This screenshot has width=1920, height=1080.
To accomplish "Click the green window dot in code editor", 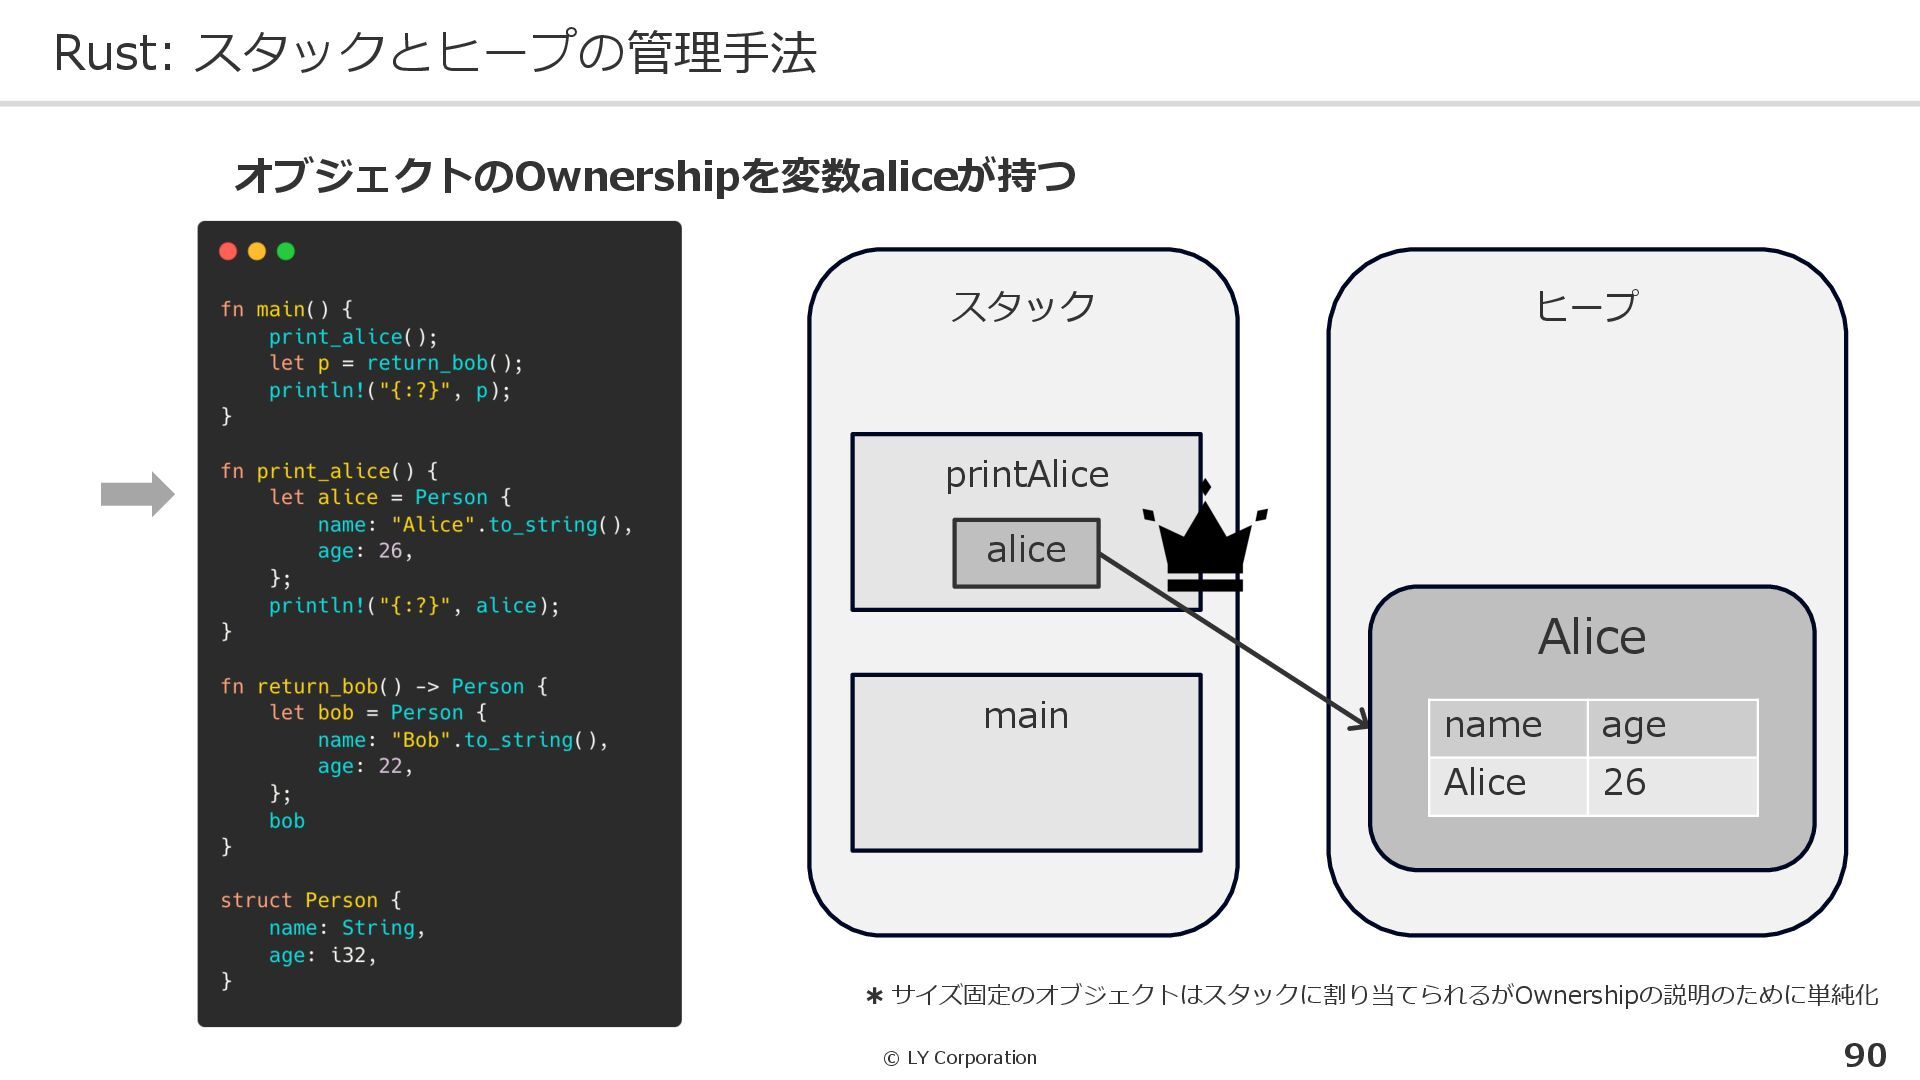I will [x=286, y=251].
